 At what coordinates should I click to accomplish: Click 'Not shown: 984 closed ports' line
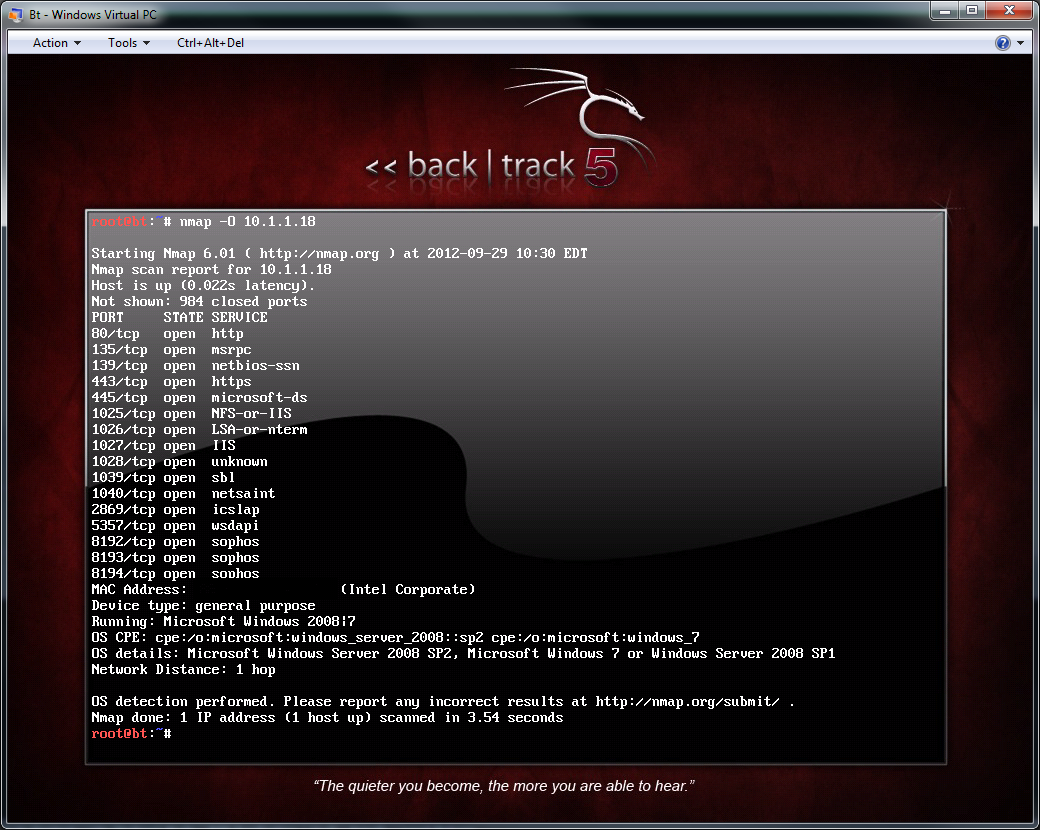(199, 301)
